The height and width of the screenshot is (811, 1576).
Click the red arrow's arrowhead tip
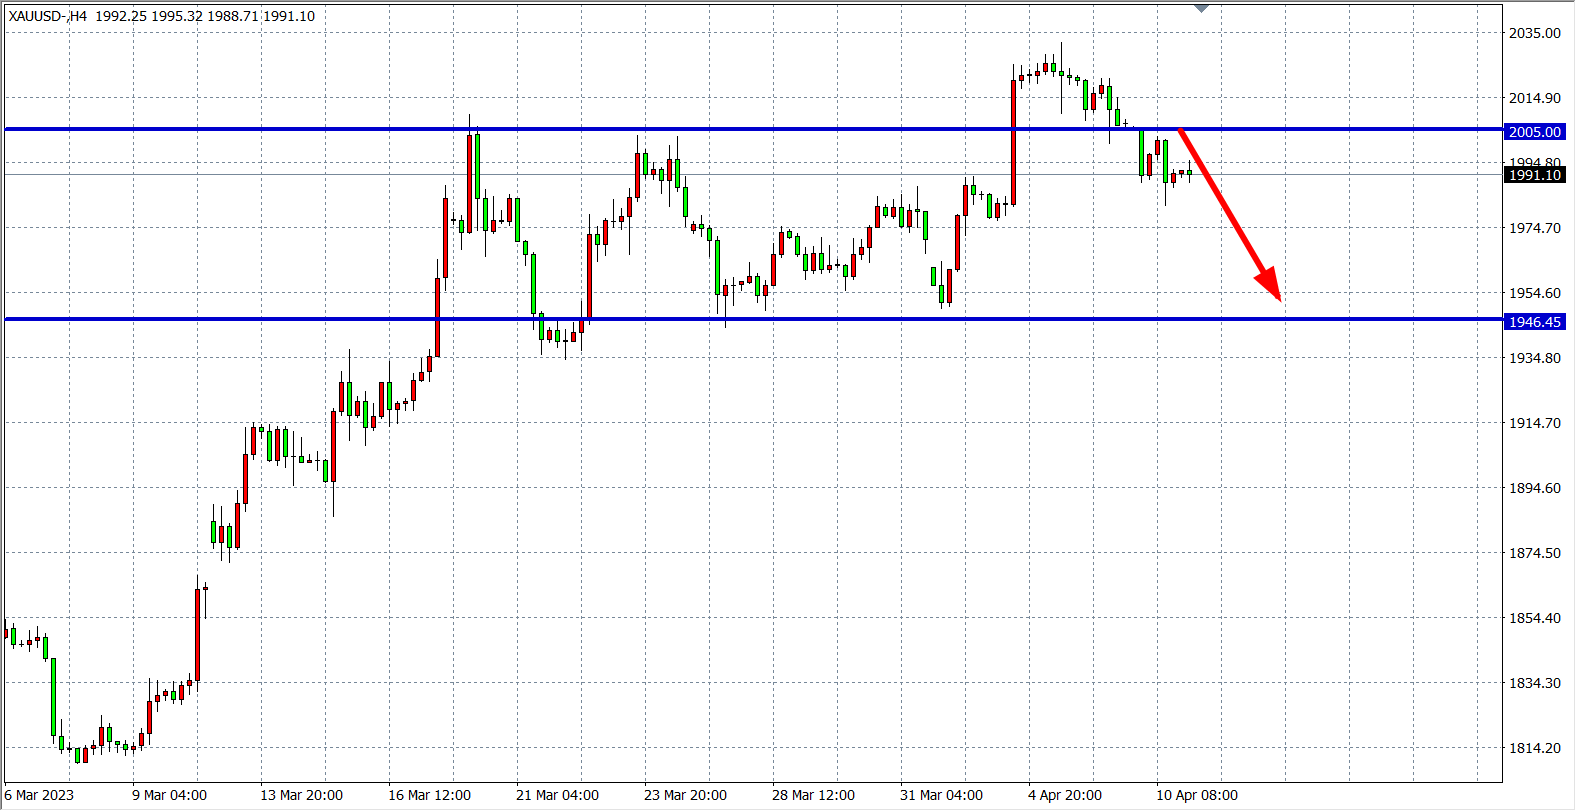pyautogui.click(x=1279, y=298)
